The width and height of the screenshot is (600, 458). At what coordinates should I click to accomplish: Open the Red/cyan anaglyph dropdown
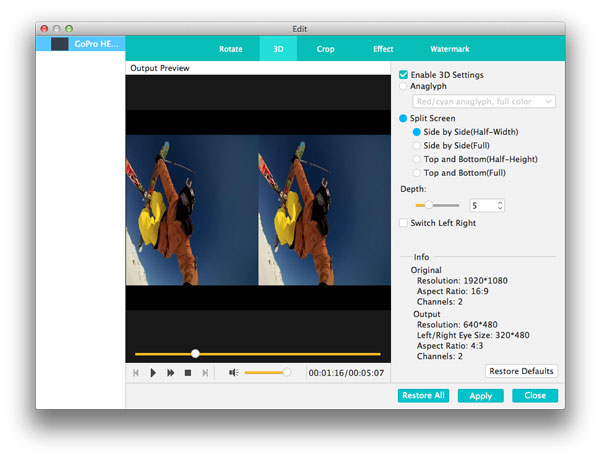[484, 101]
